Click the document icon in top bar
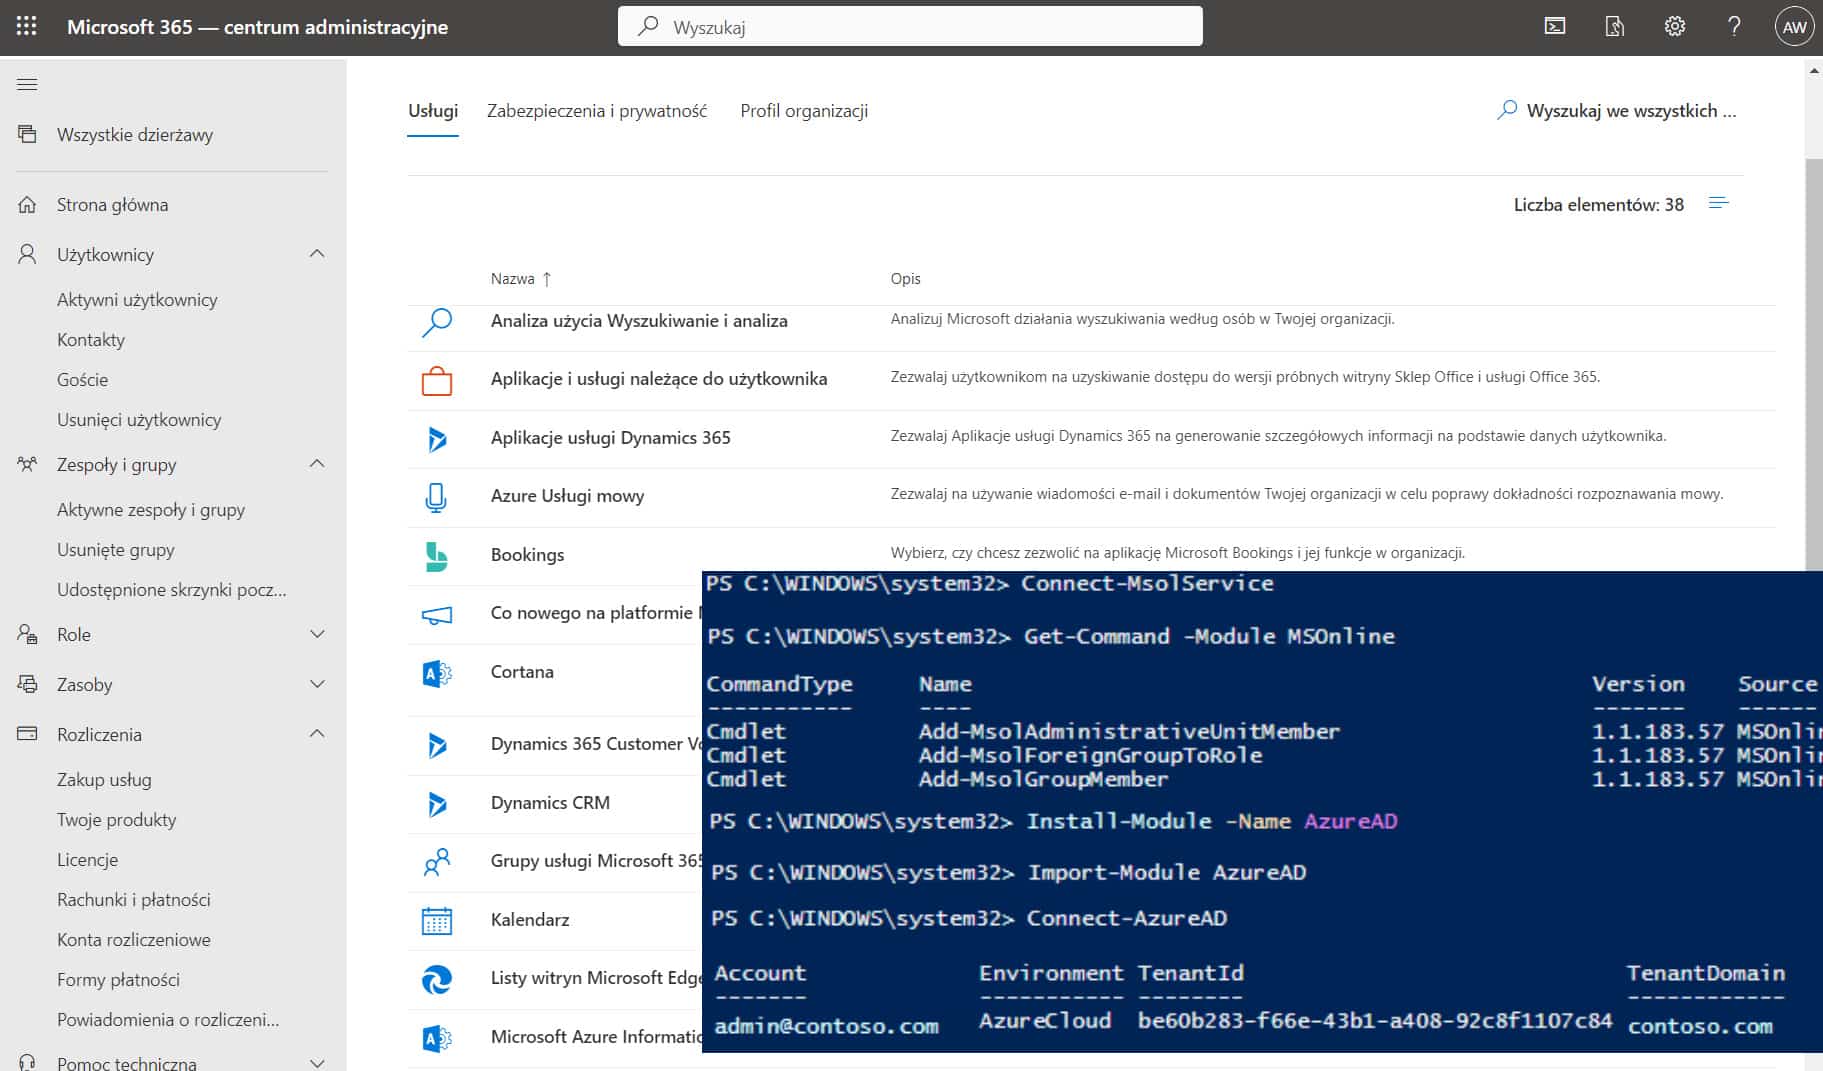Screen dimensions: 1823x1071 (x=1615, y=27)
